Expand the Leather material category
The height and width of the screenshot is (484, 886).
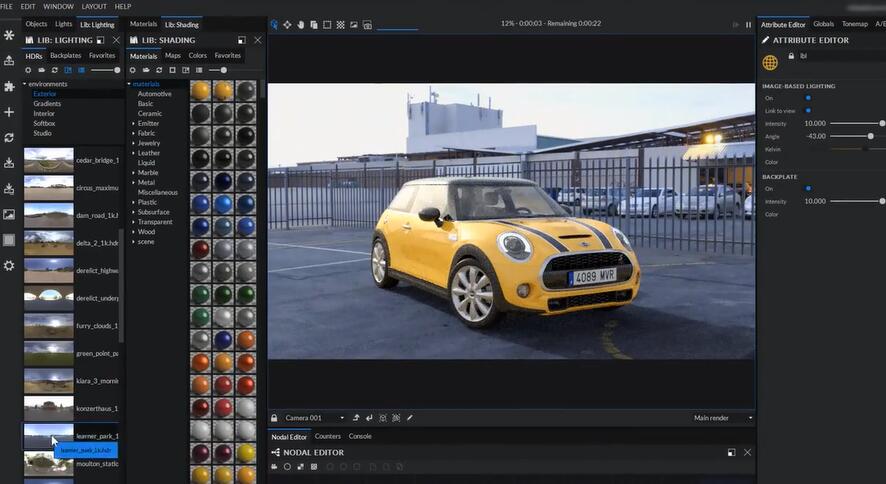[x=134, y=153]
